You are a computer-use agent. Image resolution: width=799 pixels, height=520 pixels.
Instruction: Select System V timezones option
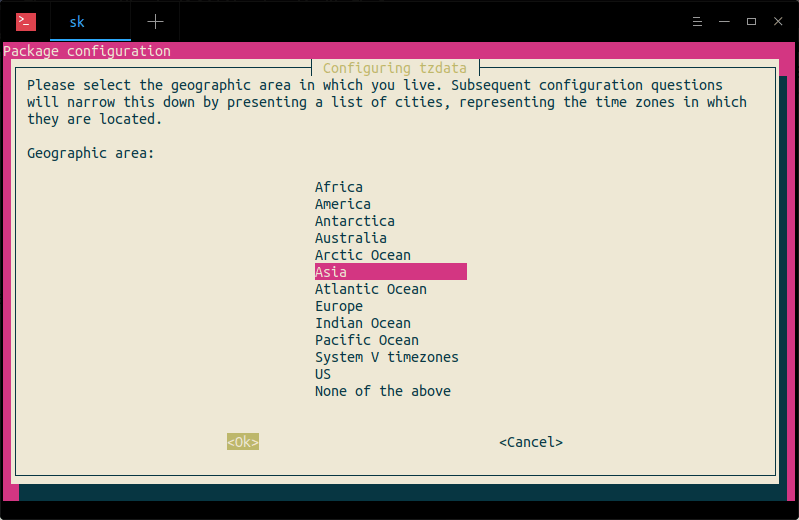(387, 357)
